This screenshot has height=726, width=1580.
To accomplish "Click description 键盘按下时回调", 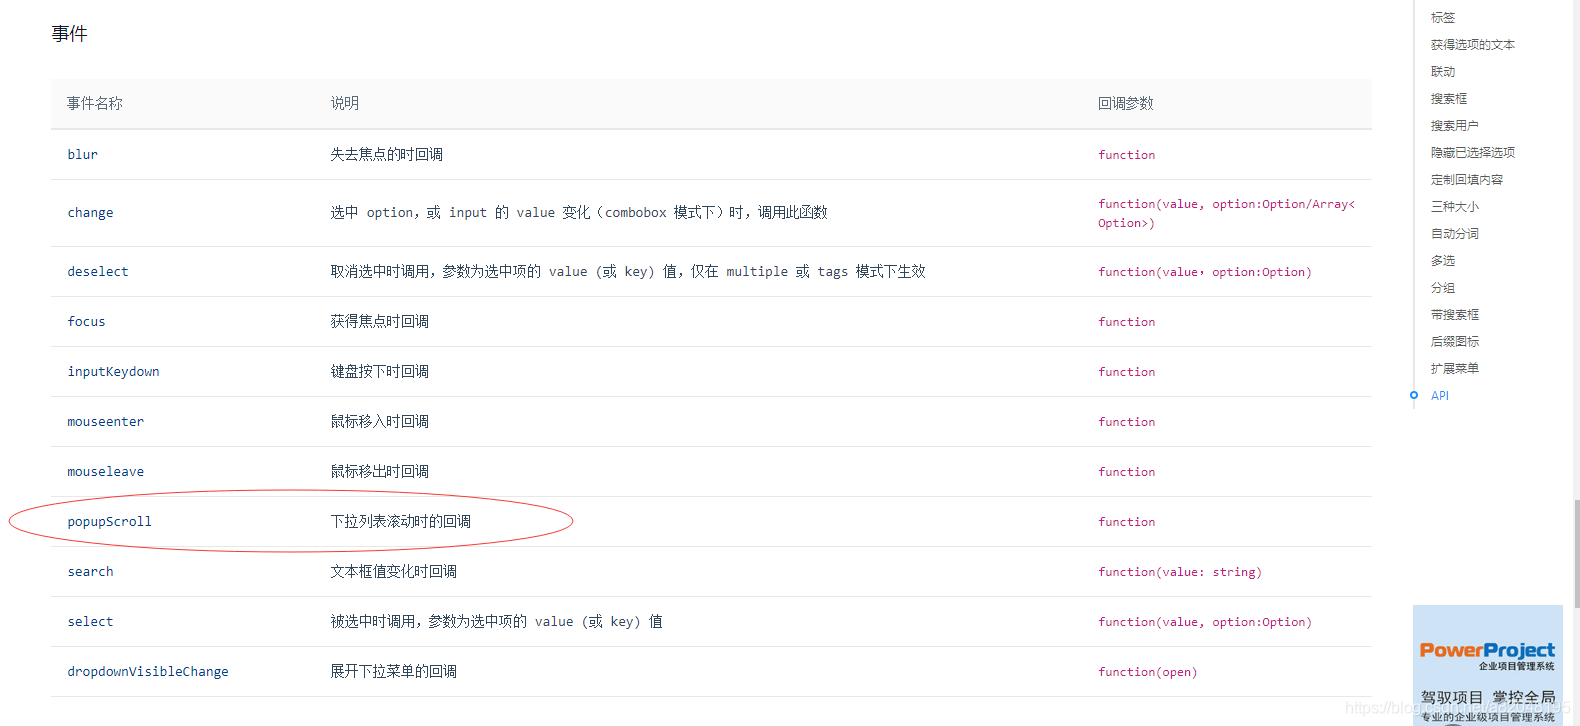I will click(380, 372).
